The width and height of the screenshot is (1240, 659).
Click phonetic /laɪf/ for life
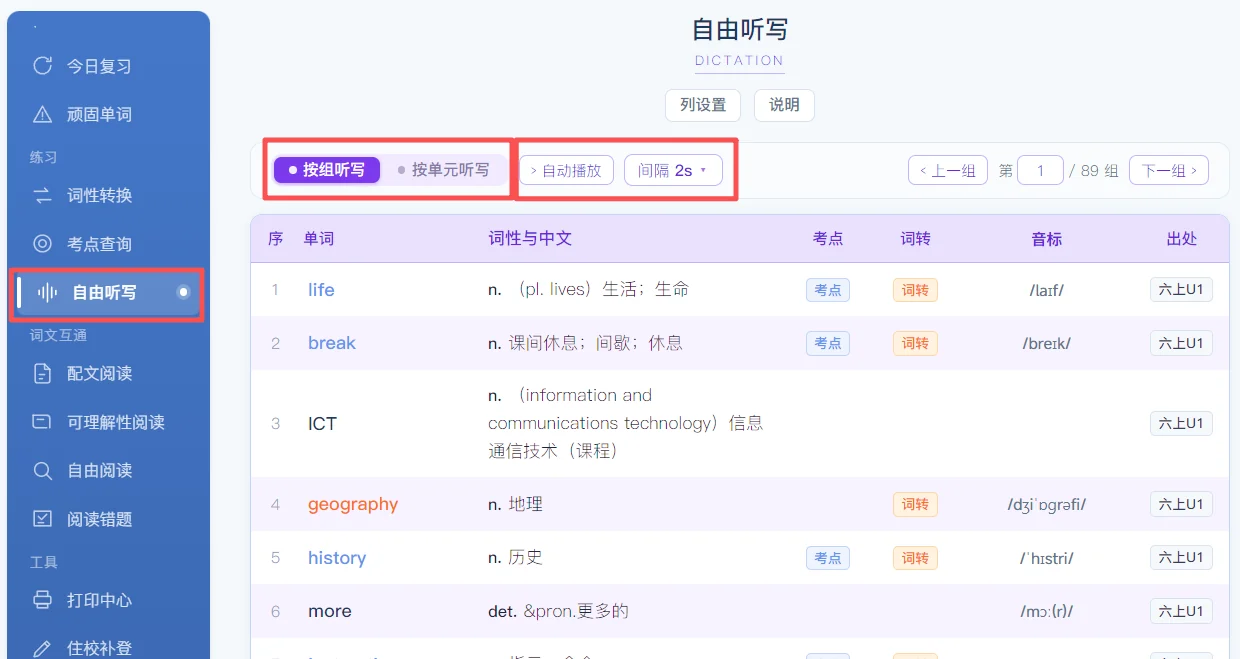1047,290
